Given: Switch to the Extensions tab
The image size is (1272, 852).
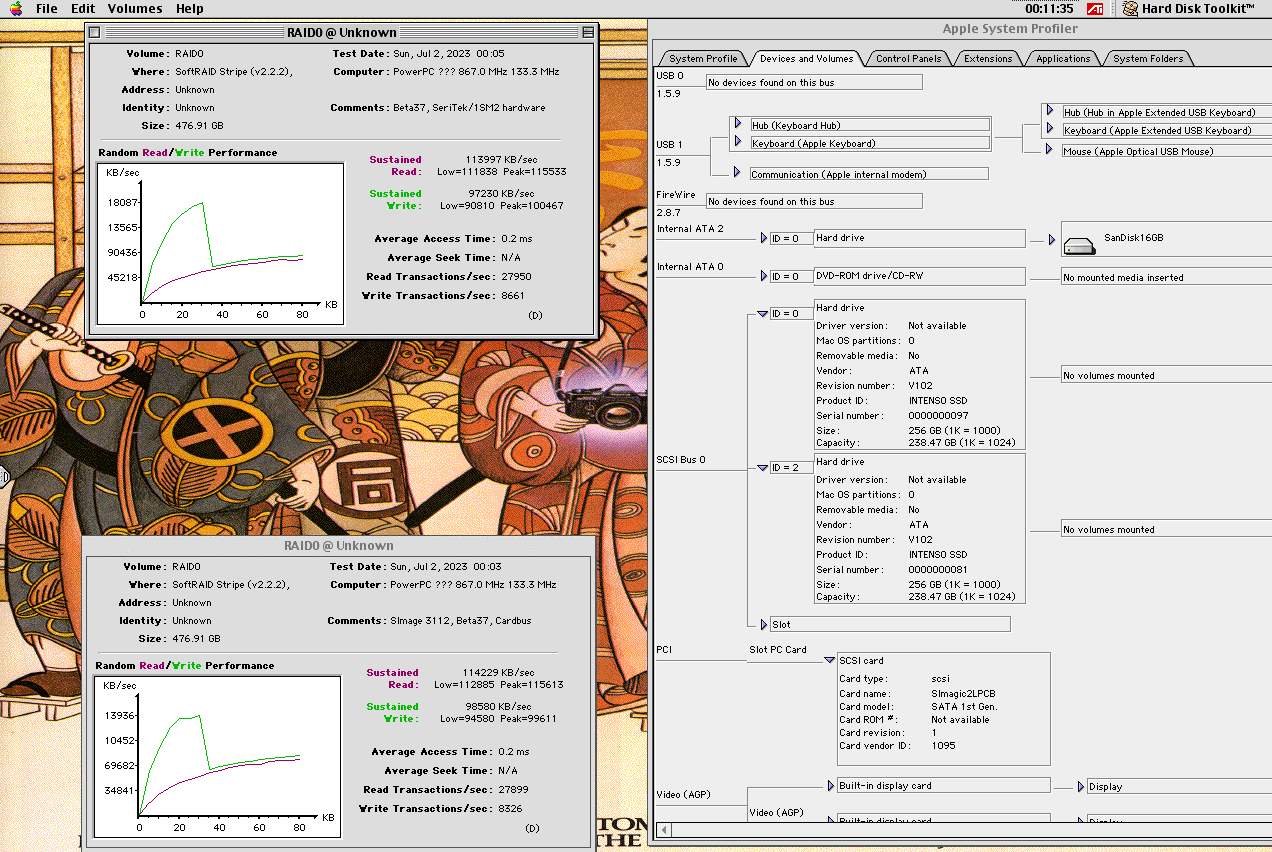Looking at the screenshot, I should coord(988,58).
